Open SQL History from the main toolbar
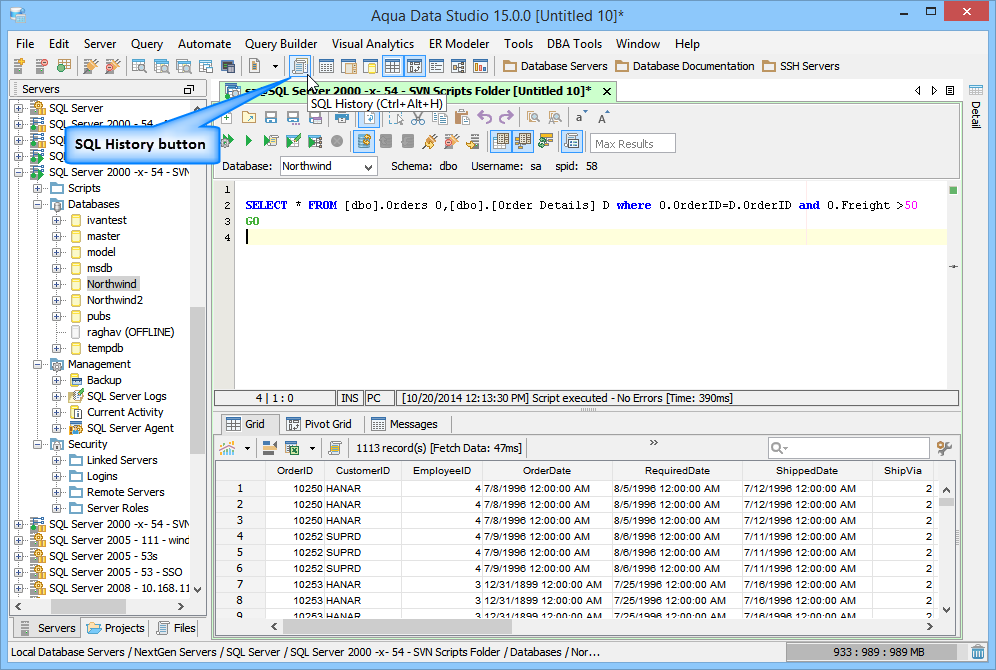This screenshot has width=996, height=670. click(299, 65)
